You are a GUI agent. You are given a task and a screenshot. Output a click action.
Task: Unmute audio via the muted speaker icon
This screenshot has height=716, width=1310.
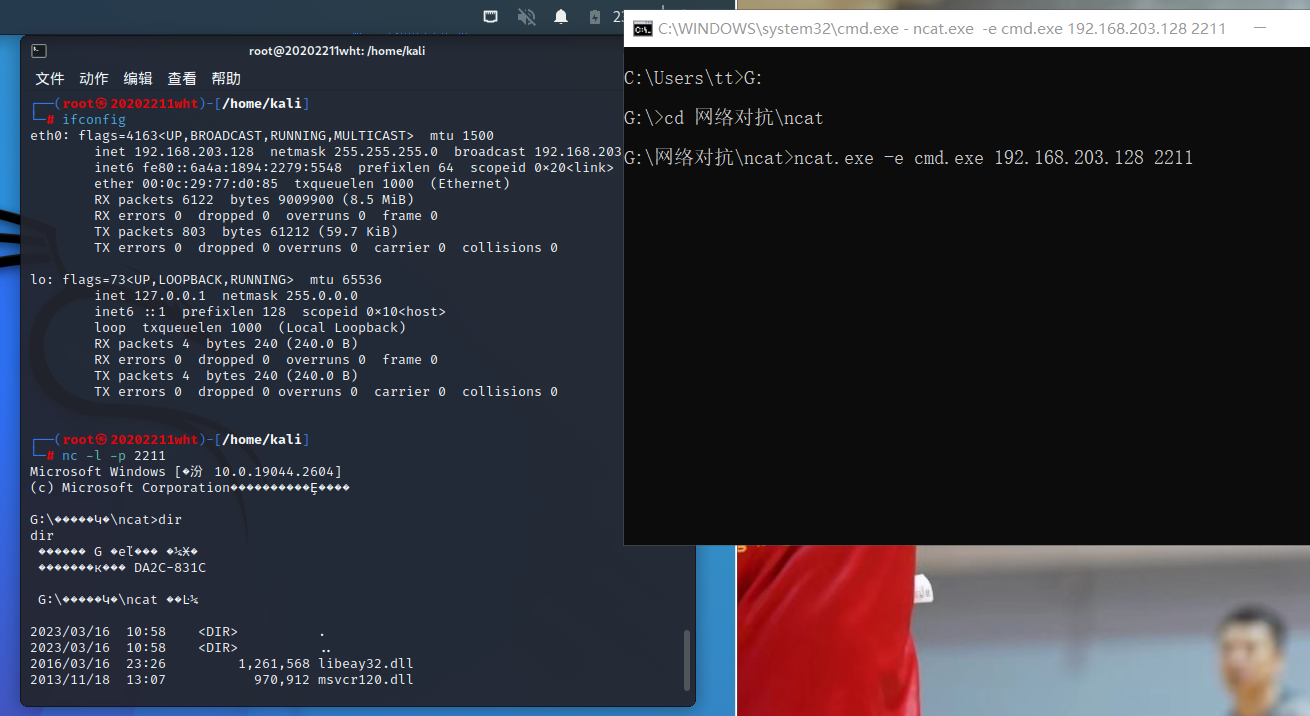526,16
